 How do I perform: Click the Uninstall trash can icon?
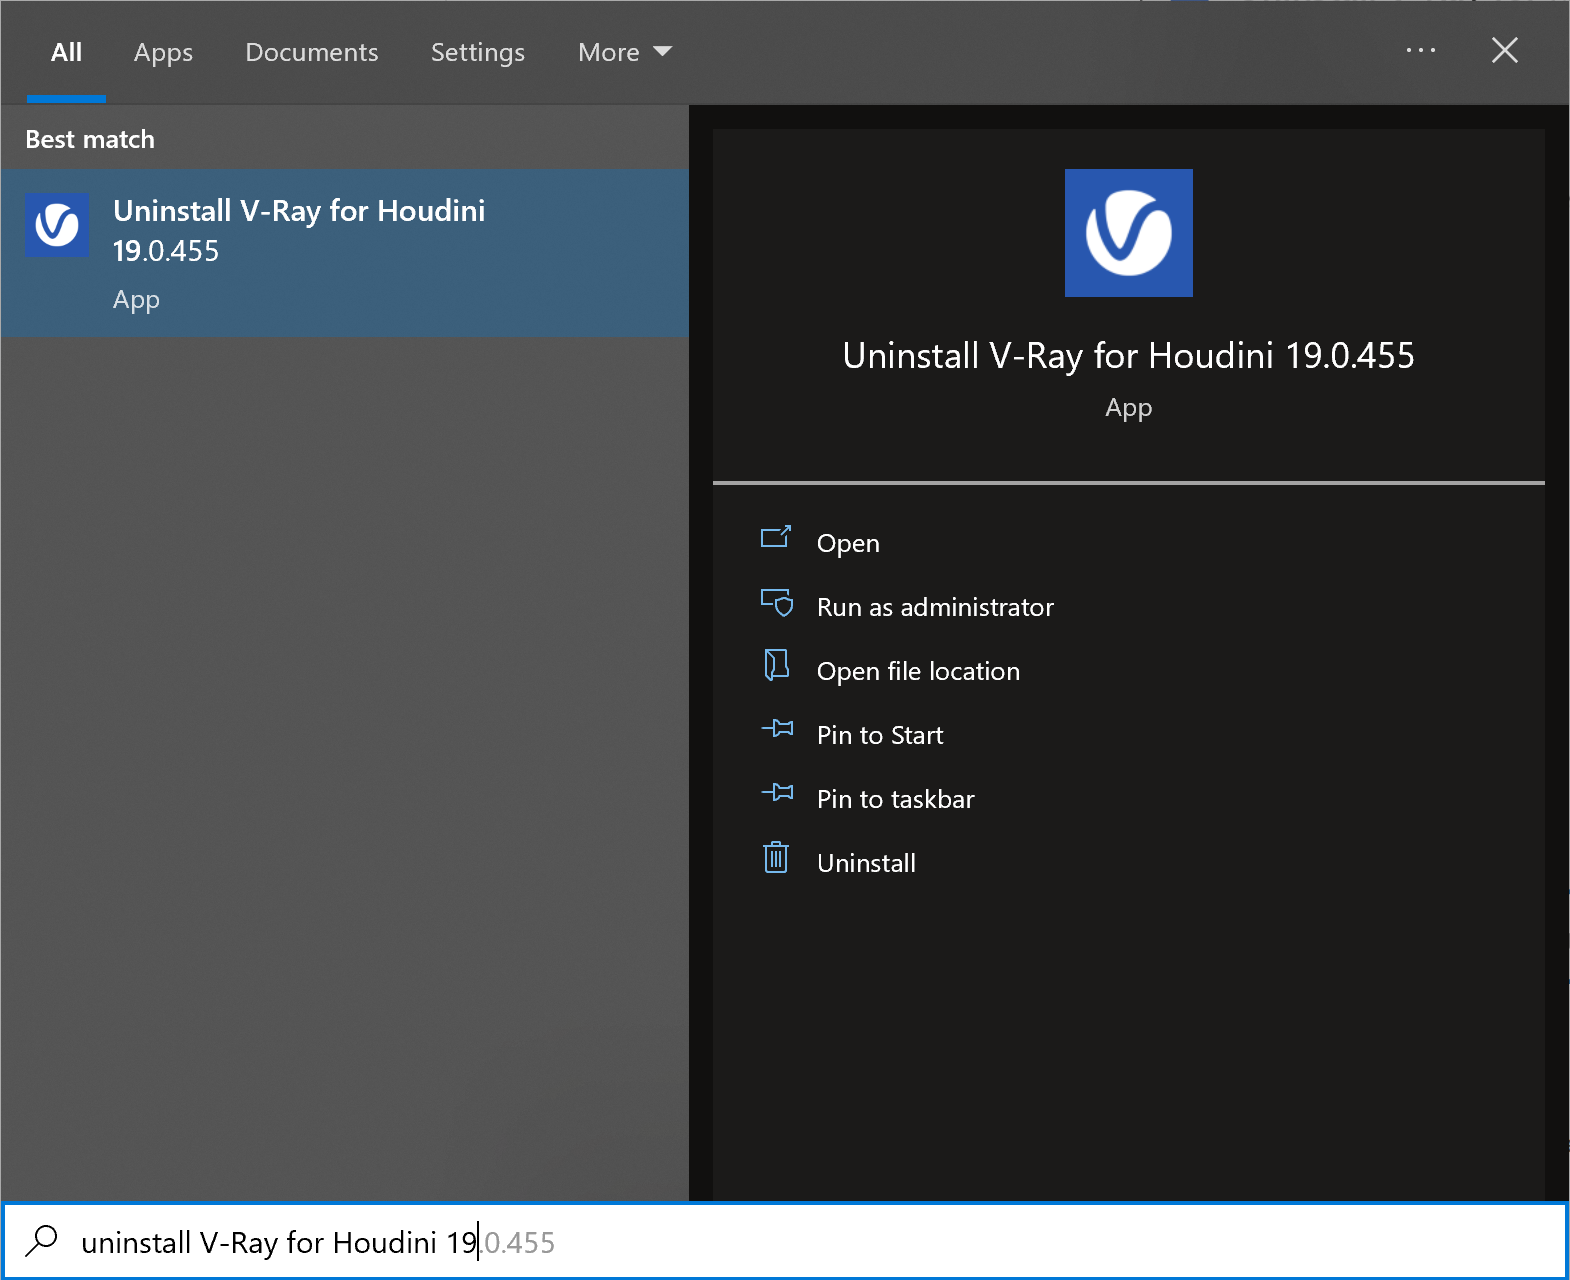tap(776, 857)
